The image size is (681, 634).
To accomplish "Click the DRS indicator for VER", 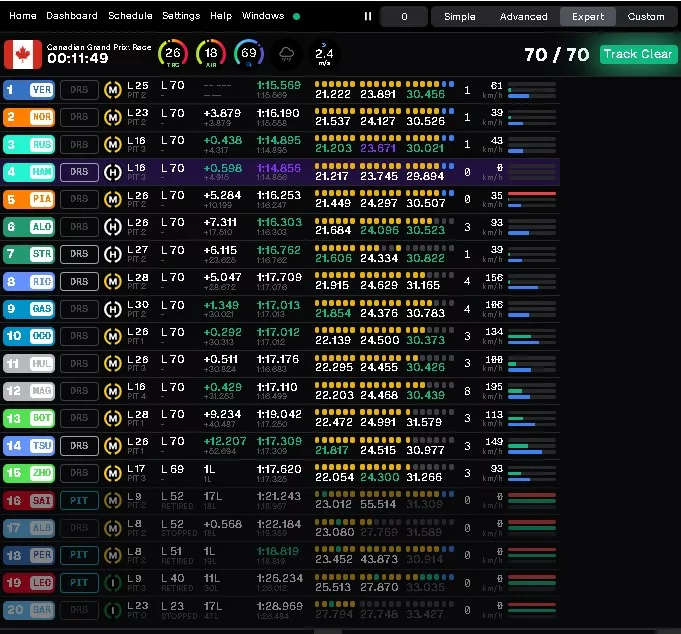I will (79, 90).
